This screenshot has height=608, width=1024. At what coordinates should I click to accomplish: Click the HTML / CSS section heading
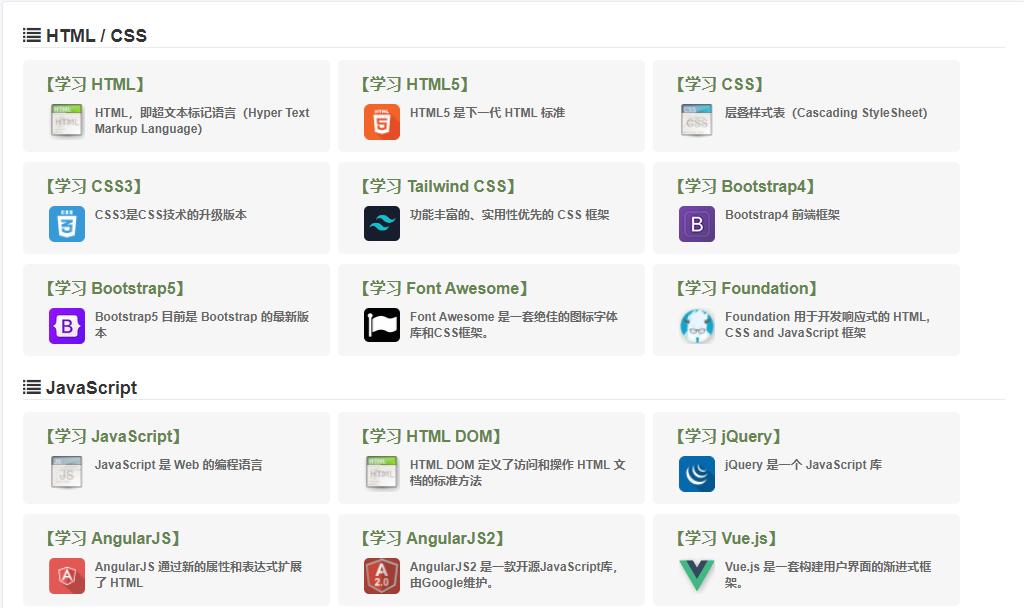click(x=97, y=35)
